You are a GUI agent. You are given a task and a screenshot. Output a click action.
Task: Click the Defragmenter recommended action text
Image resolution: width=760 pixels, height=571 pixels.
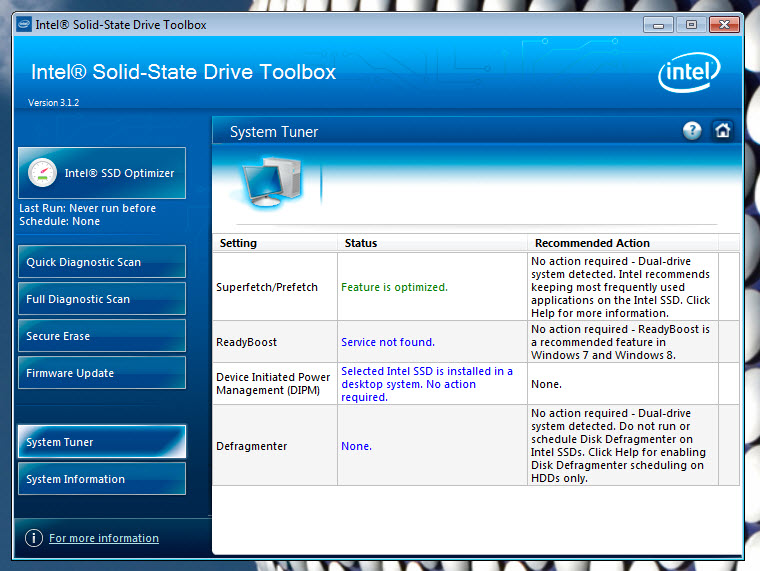[618, 445]
